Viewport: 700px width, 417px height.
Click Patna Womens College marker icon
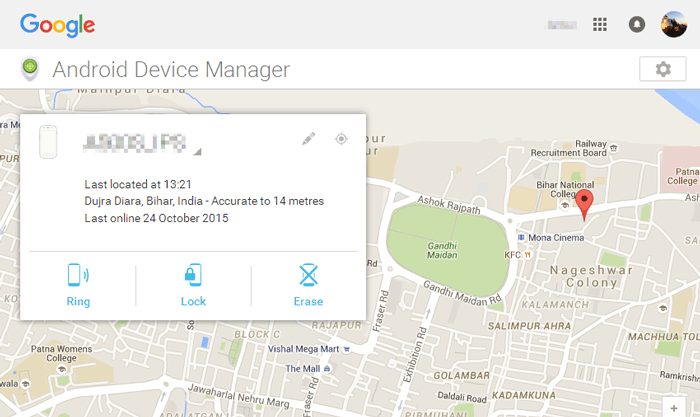pyautogui.click(x=62, y=369)
